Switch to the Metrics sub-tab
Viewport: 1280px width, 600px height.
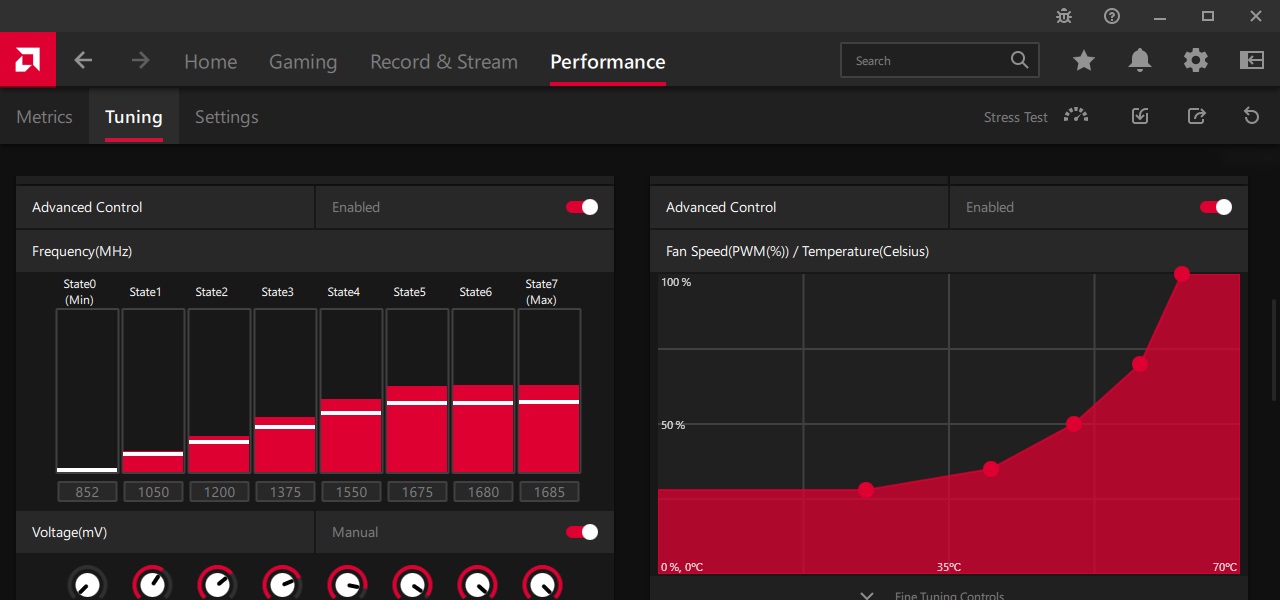point(44,117)
